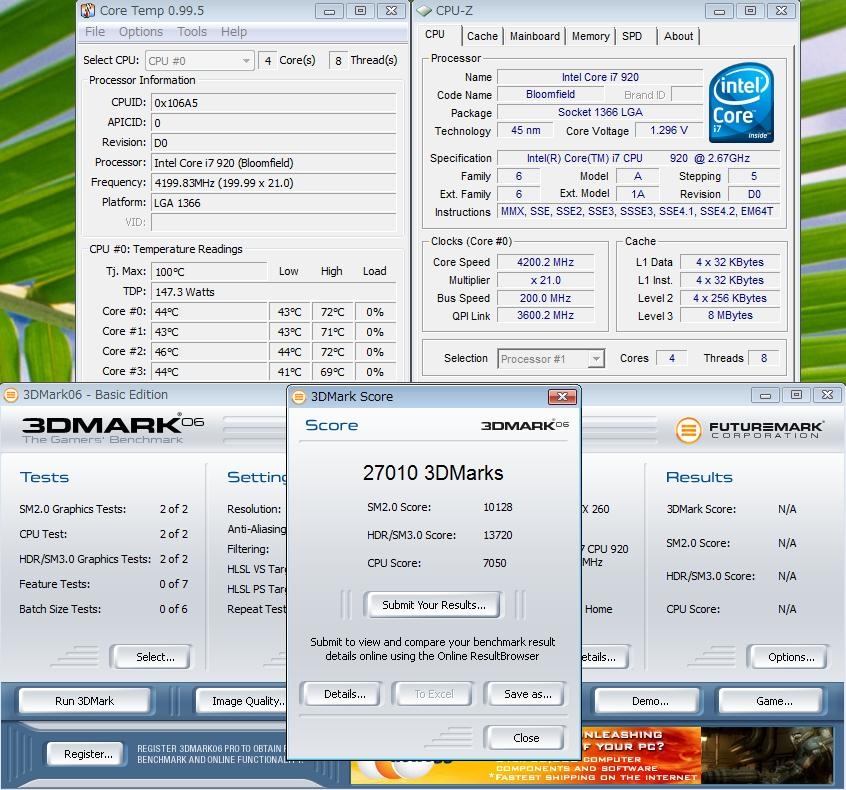The width and height of the screenshot is (846, 790).
Task: Click Submit Your Results button
Action: (434, 605)
